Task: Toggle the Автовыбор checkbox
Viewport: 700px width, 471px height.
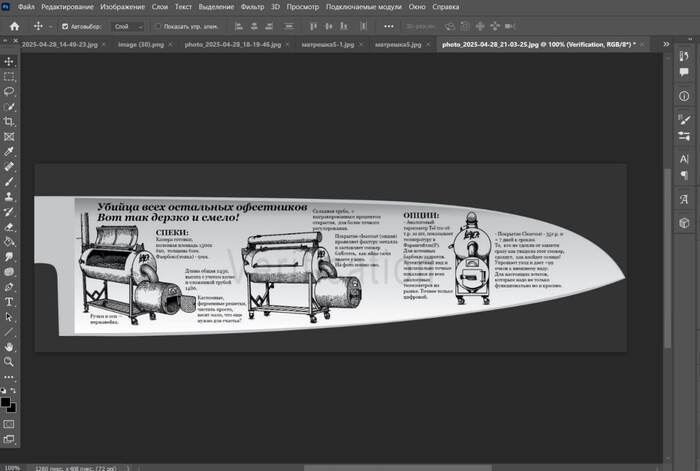Action: pos(66,26)
